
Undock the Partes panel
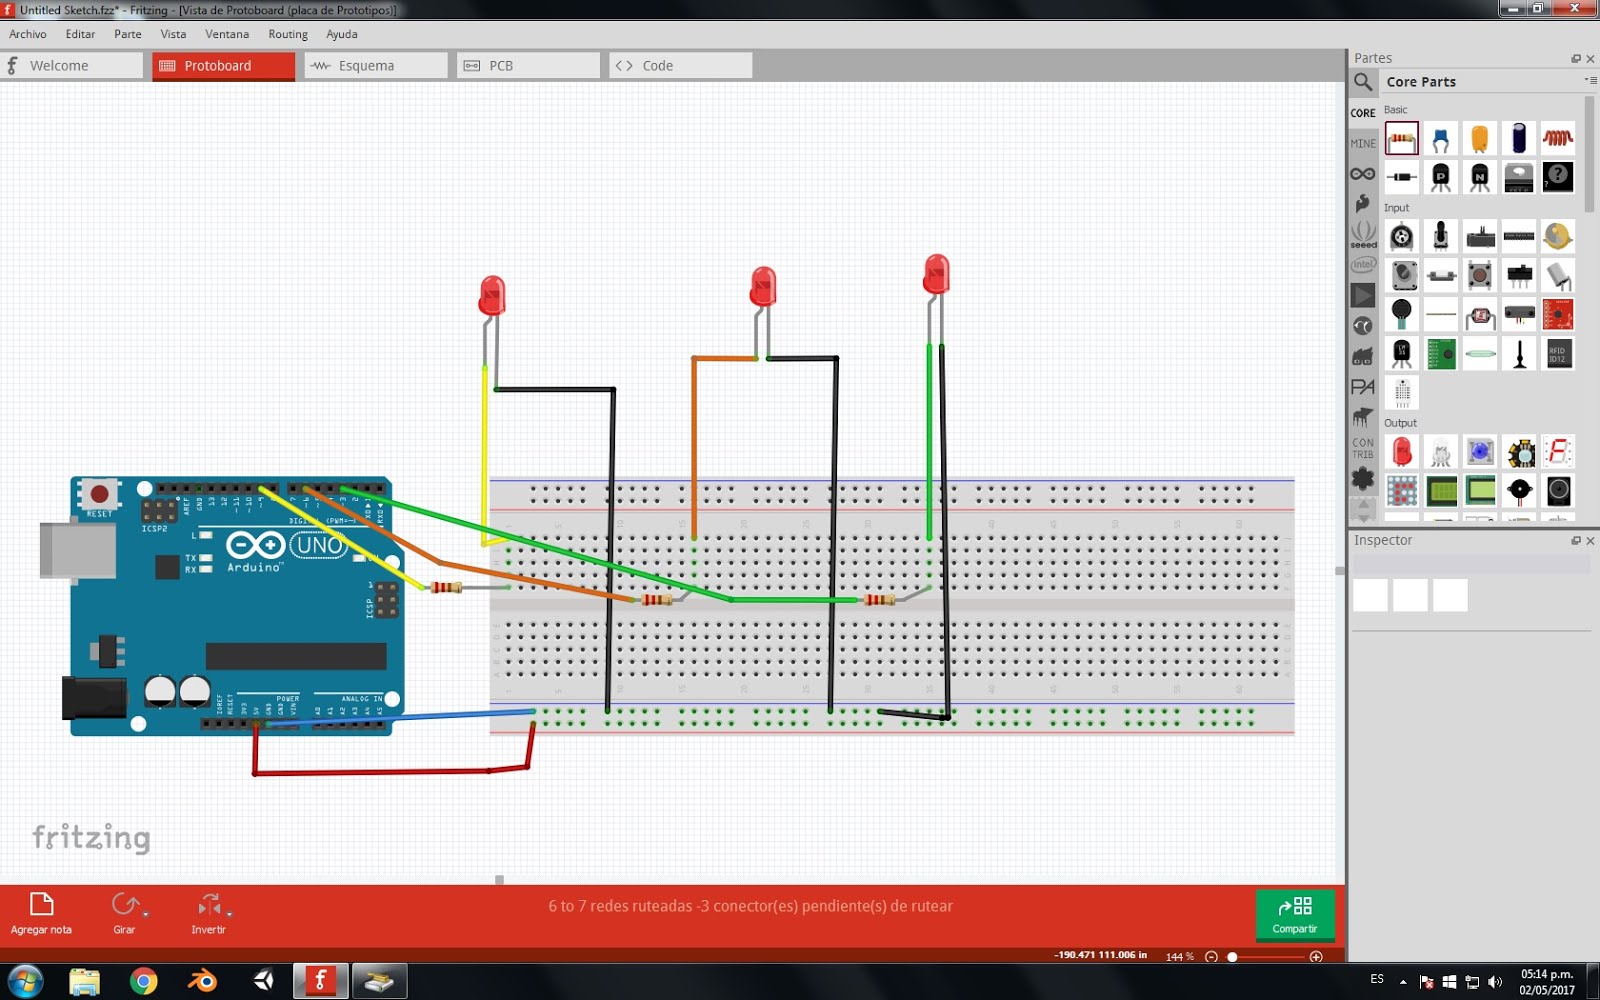pos(1576,59)
